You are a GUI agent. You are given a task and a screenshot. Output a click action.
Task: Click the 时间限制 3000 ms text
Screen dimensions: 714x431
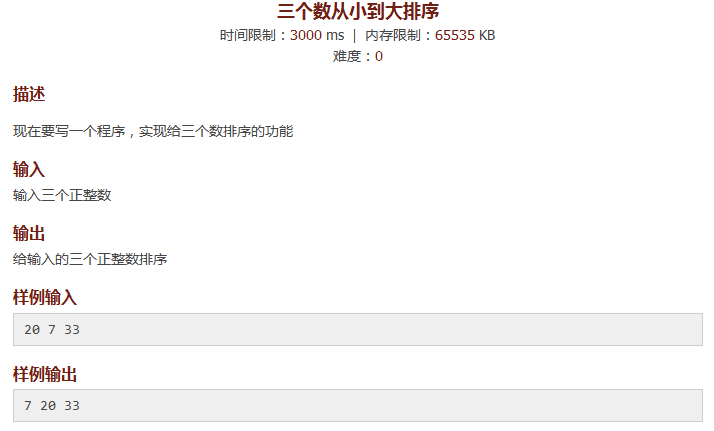tap(282, 35)
